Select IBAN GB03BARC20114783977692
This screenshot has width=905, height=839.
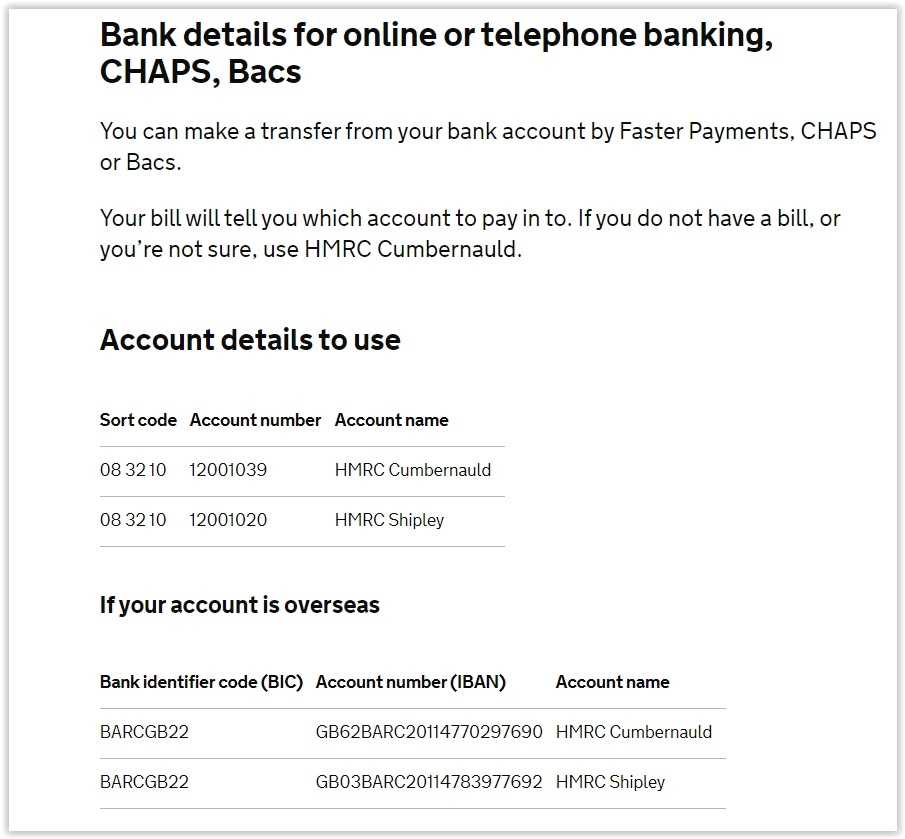point(429,782)
